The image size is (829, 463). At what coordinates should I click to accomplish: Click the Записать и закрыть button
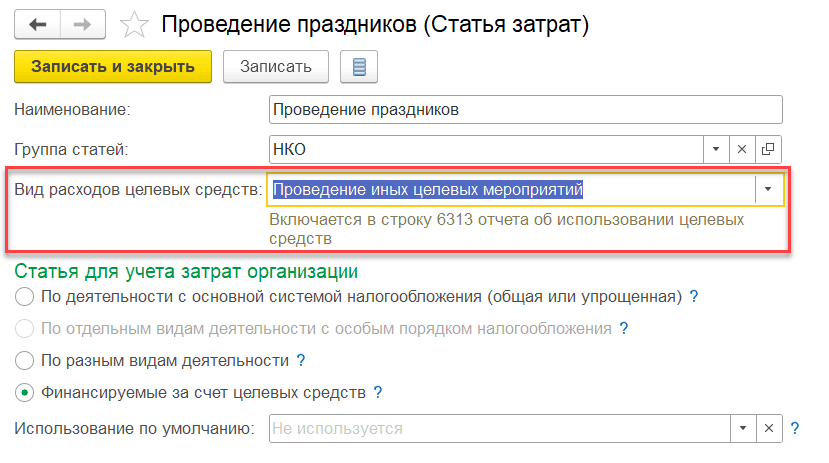(113, 67)
